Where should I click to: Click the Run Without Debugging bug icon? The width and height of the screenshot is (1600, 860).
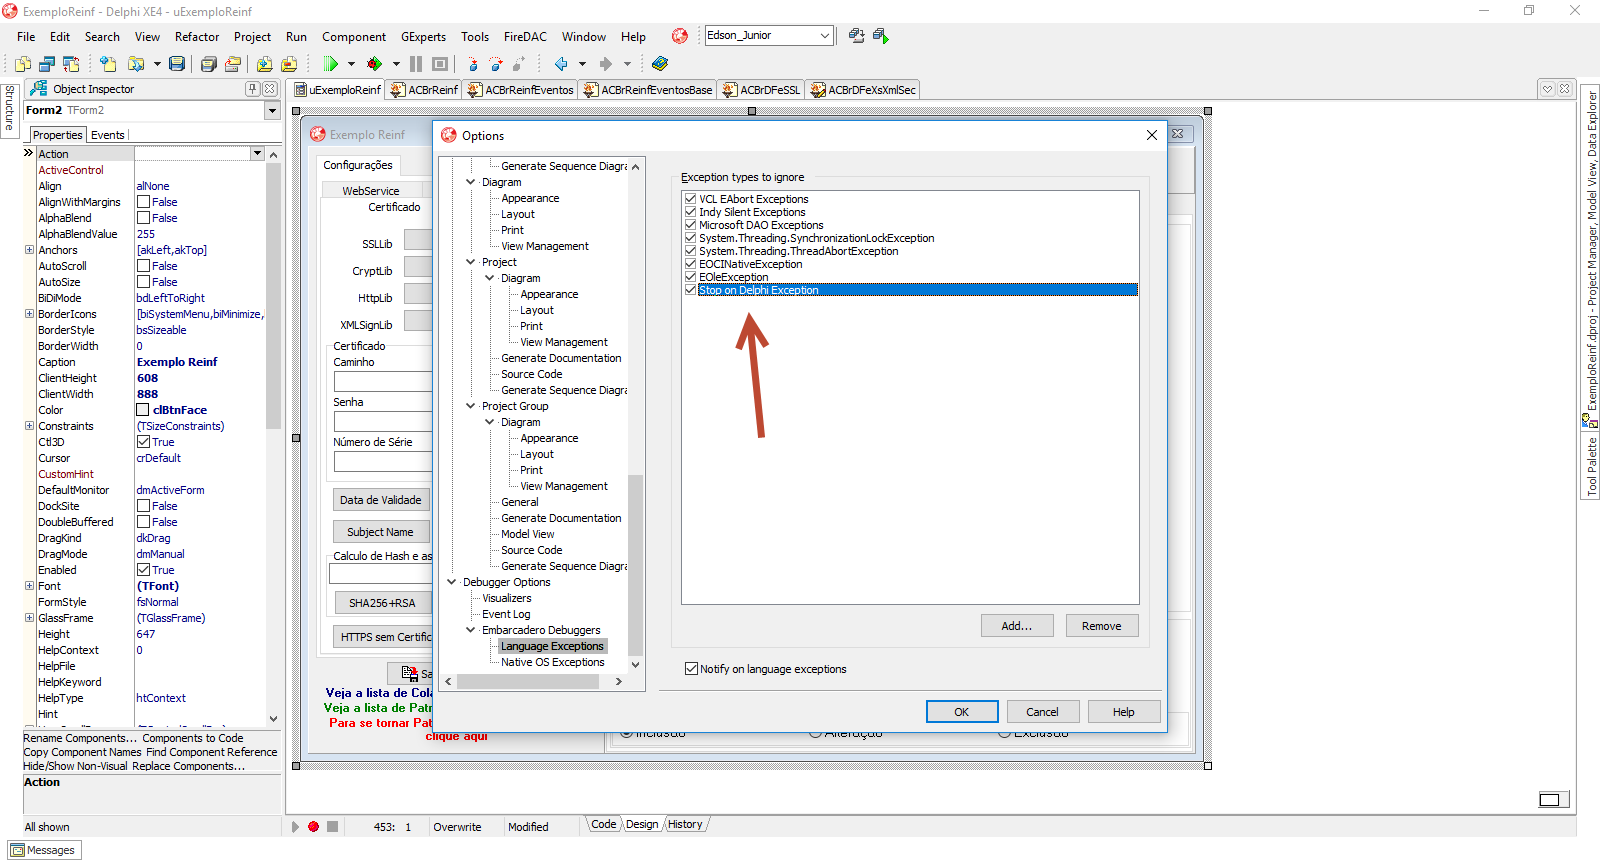pos(374,64)
